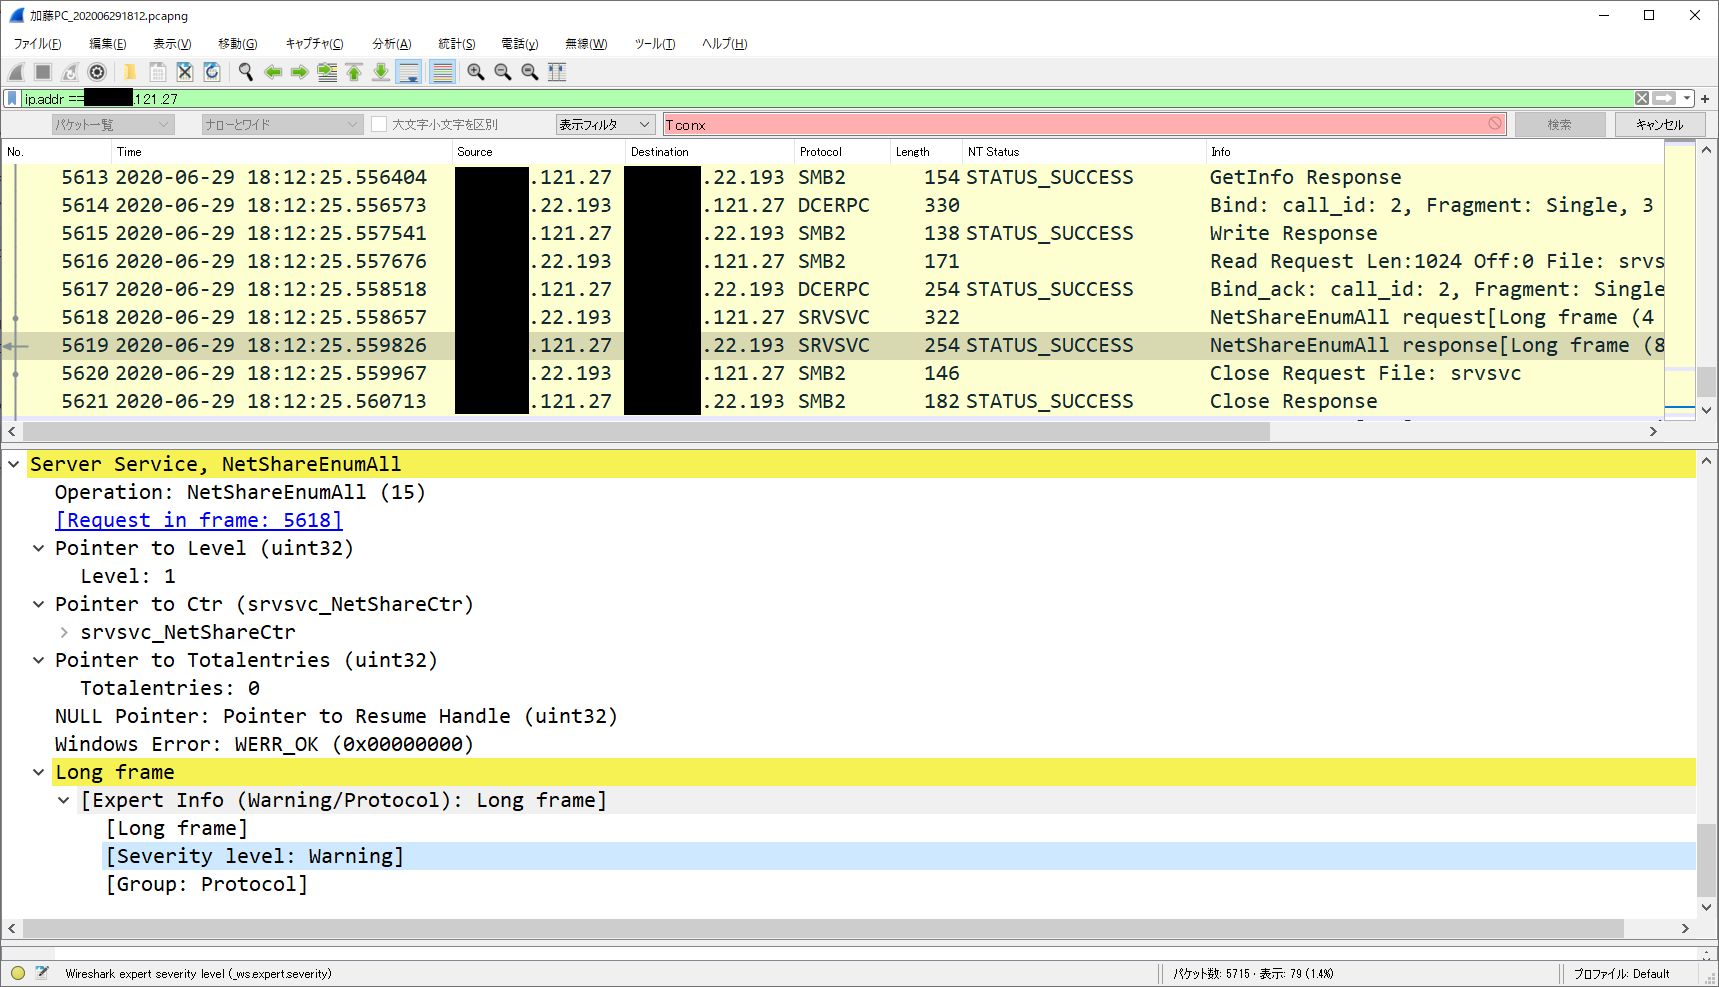
Task: Go to specified packet icon
Action: [327, 72]
